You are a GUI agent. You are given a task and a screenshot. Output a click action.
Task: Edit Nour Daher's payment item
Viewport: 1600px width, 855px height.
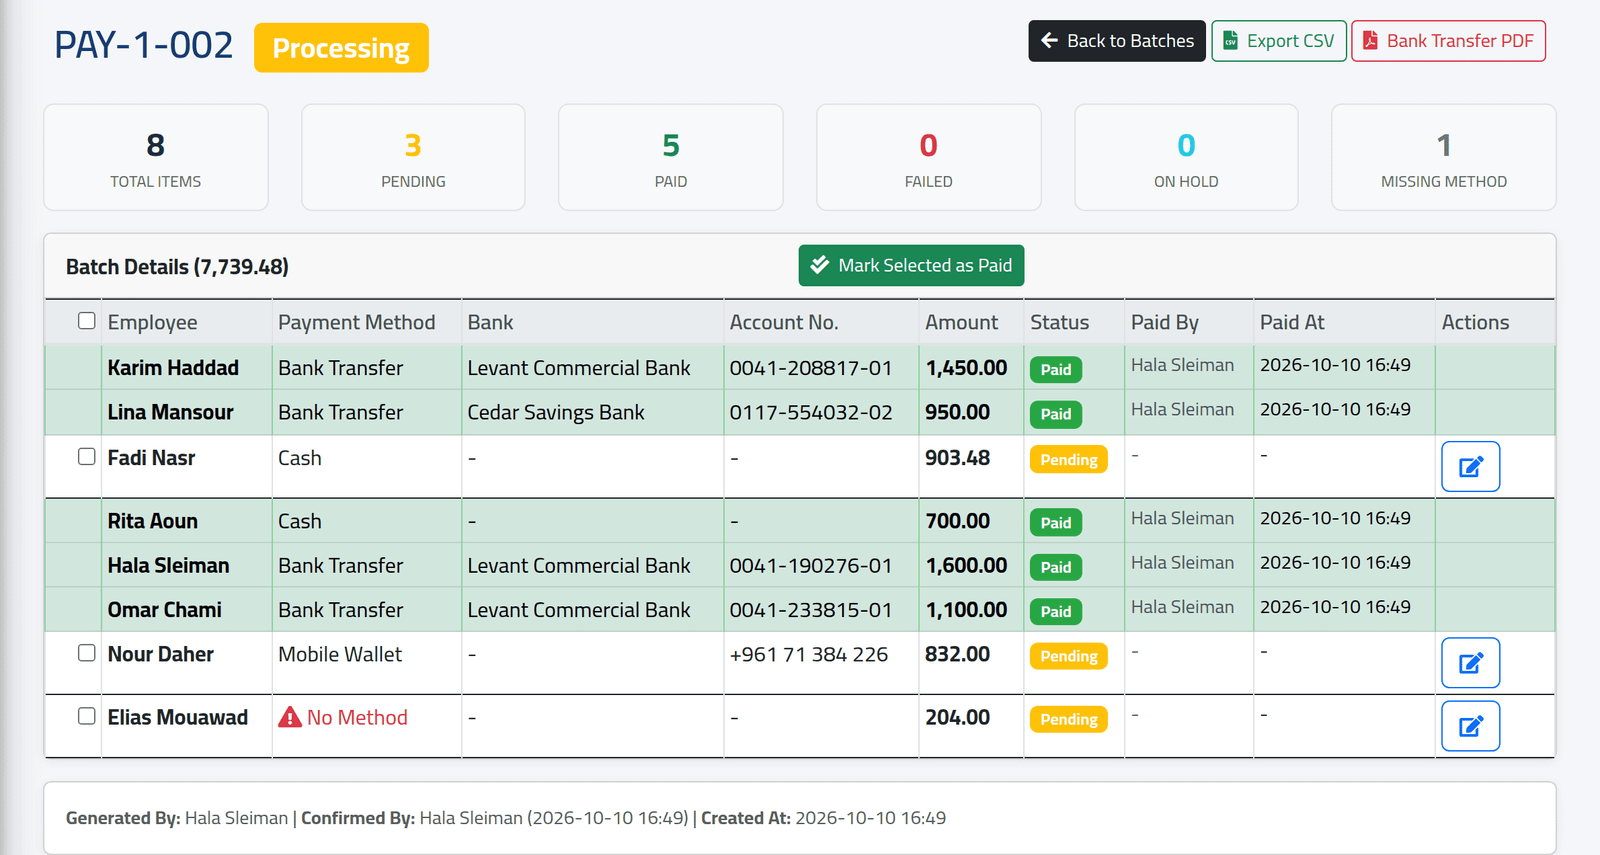pos(1470,663)
